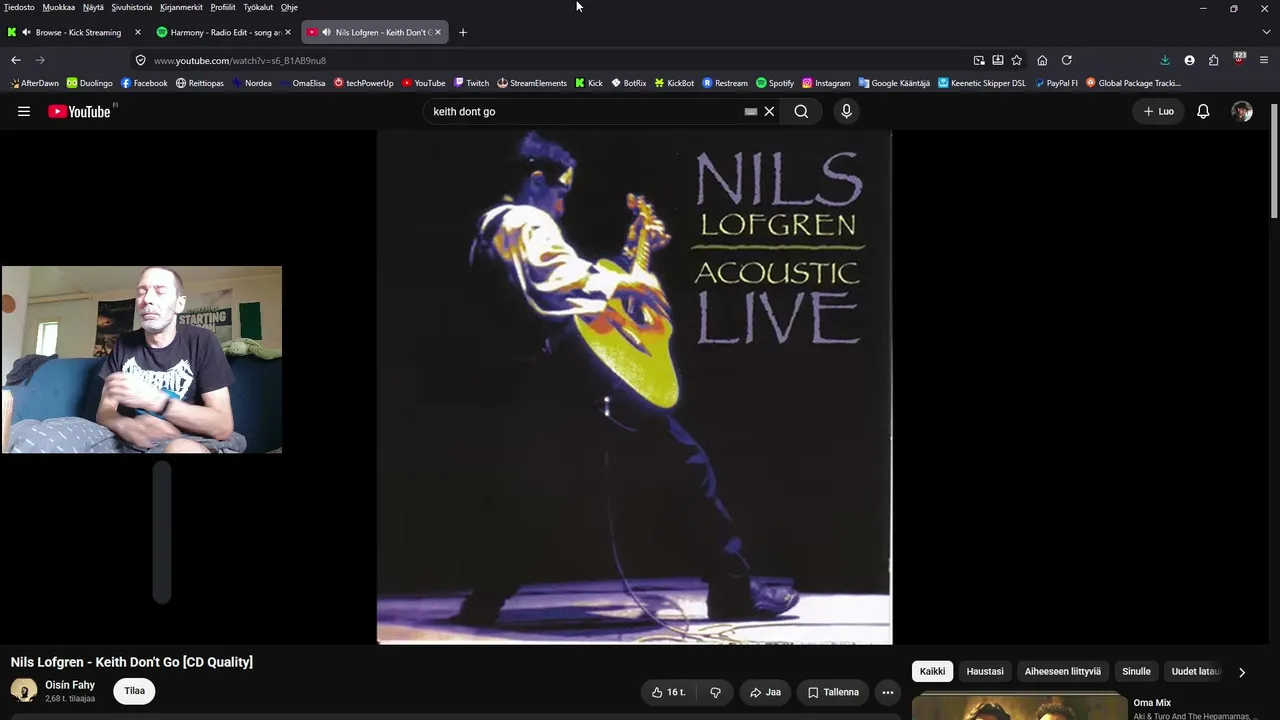Start voice search with the microphone
Screen dimensions: 1280x720
846,111
